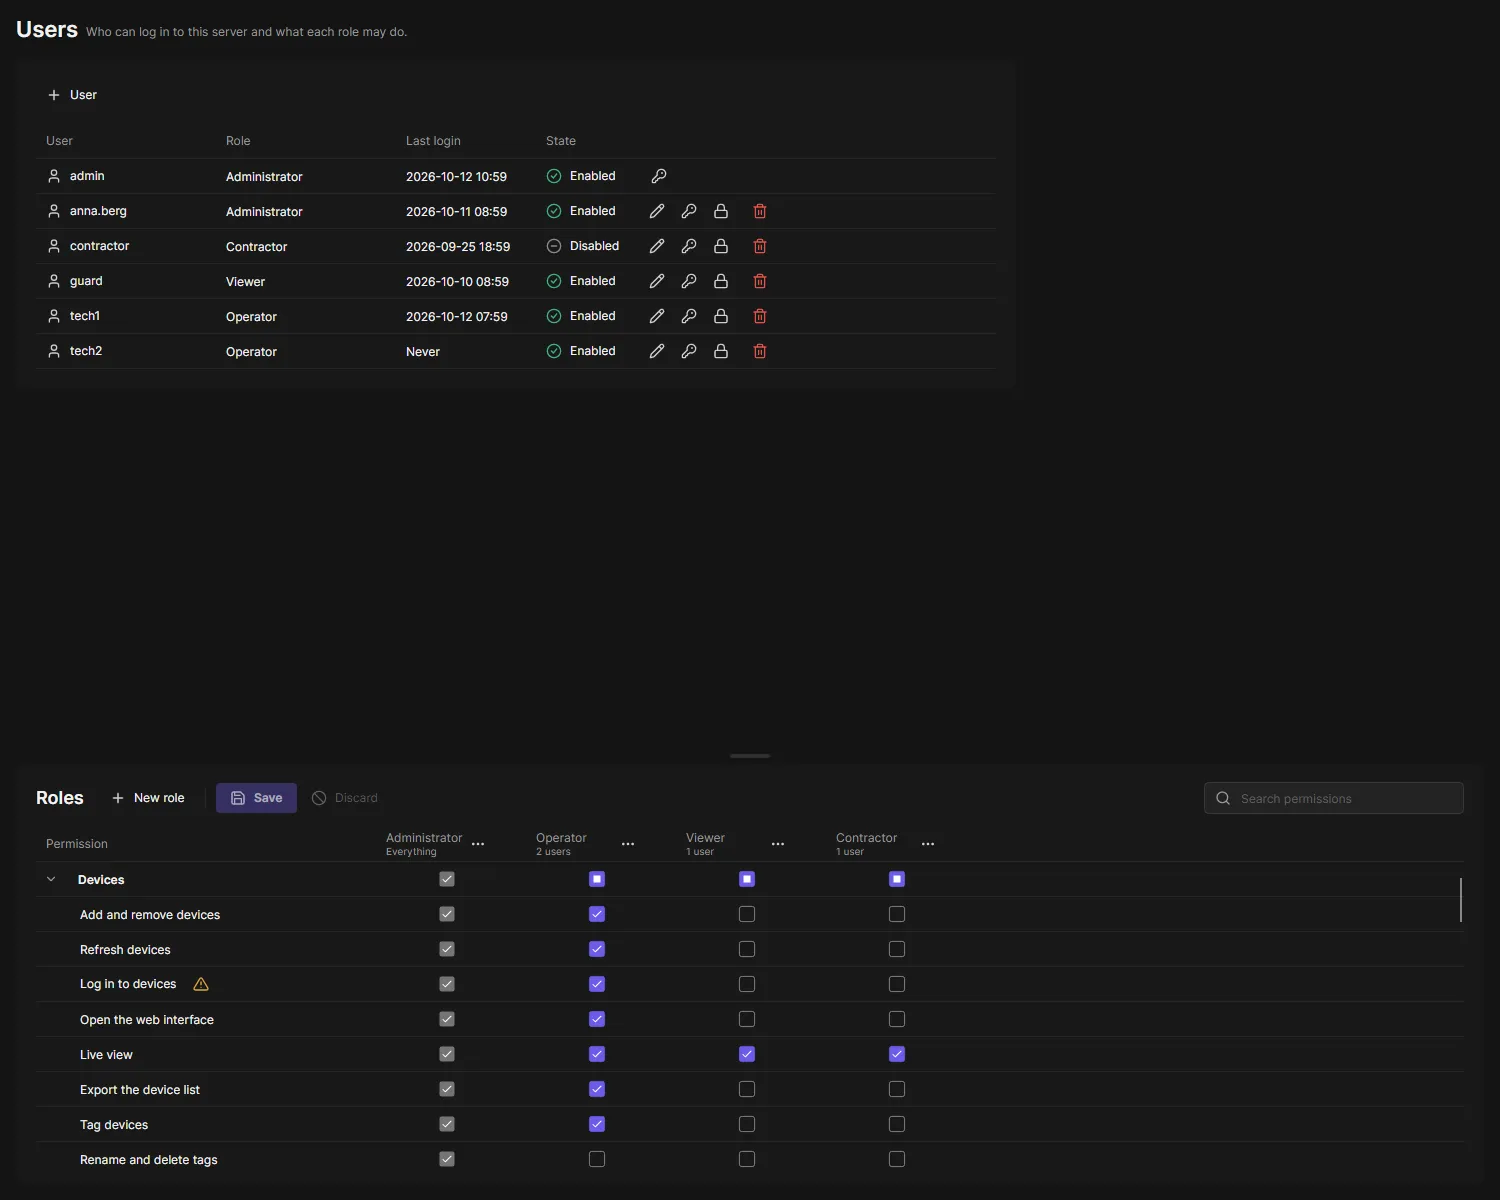1500x1200 pixels.
Task: Open the Viewer role options menu
Action: 778,844
